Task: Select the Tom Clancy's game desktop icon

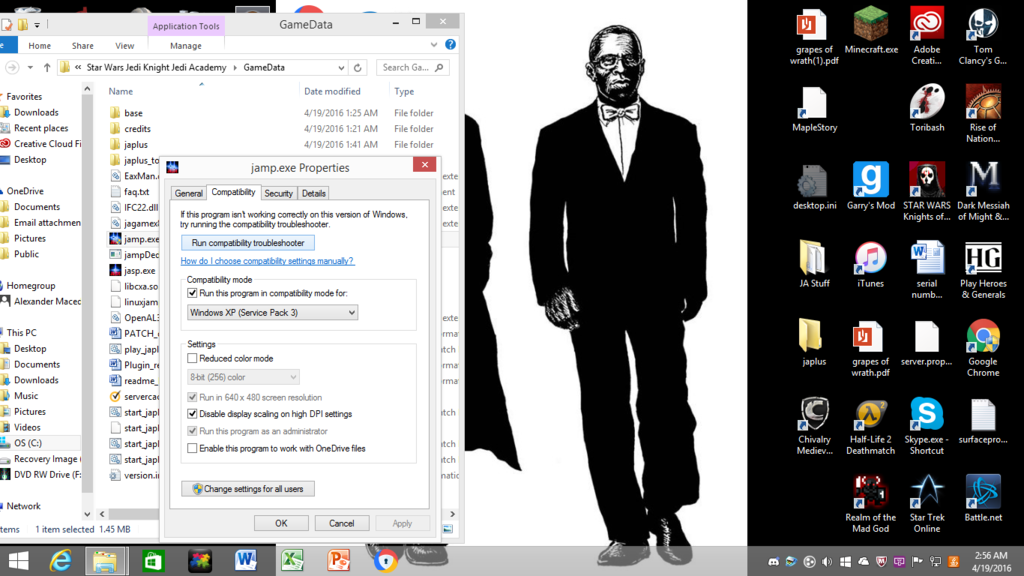Action: click(982, 36)
